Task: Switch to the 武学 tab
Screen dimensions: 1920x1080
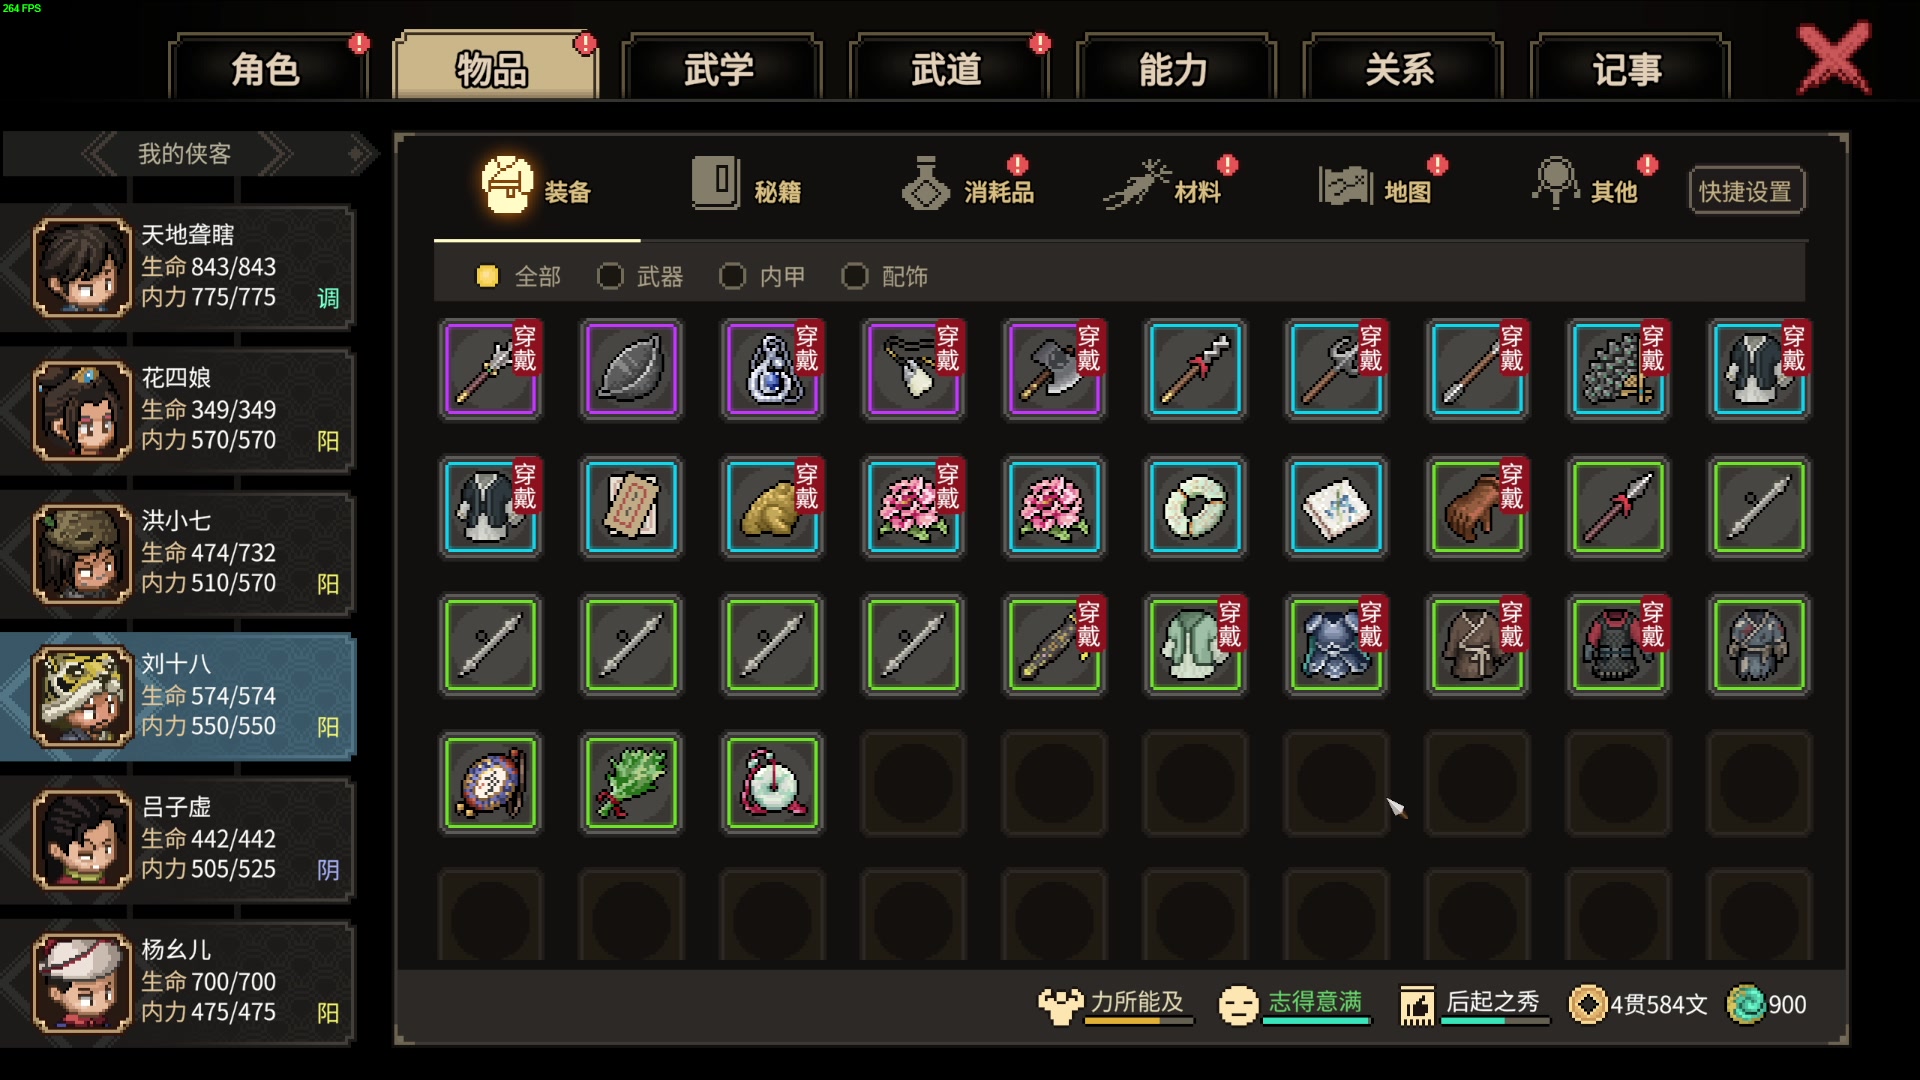Action: coord(720,69)
